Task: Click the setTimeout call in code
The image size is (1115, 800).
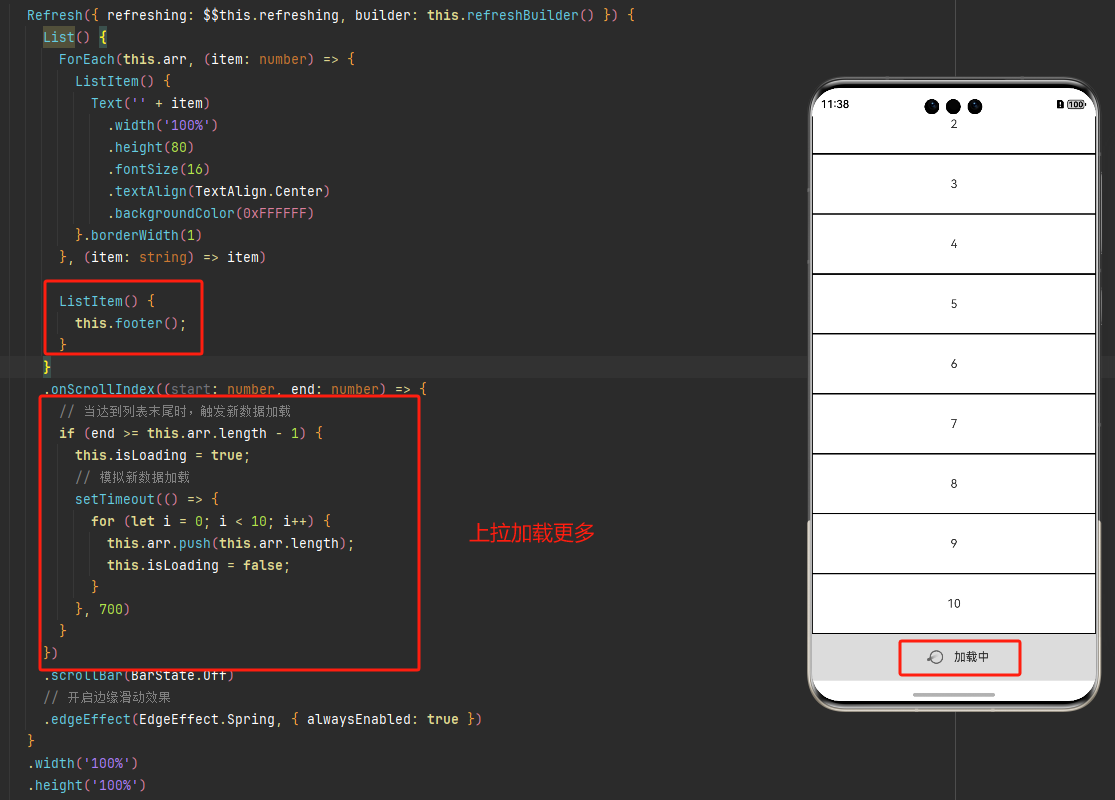Action: [114, 499]
